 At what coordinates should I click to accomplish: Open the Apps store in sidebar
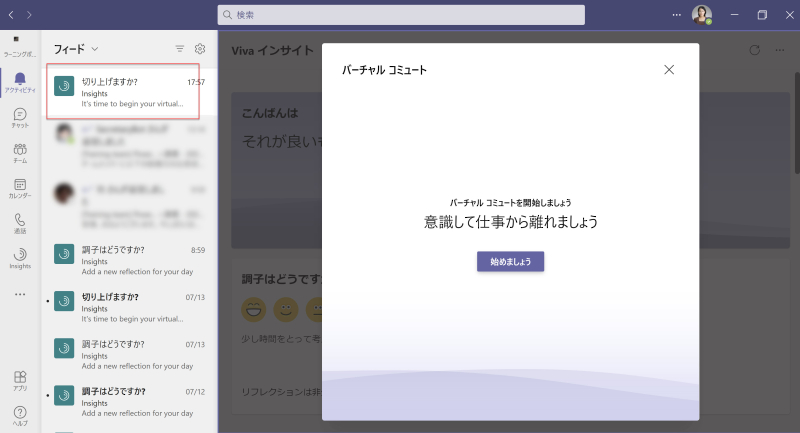[x=20, y=380]
